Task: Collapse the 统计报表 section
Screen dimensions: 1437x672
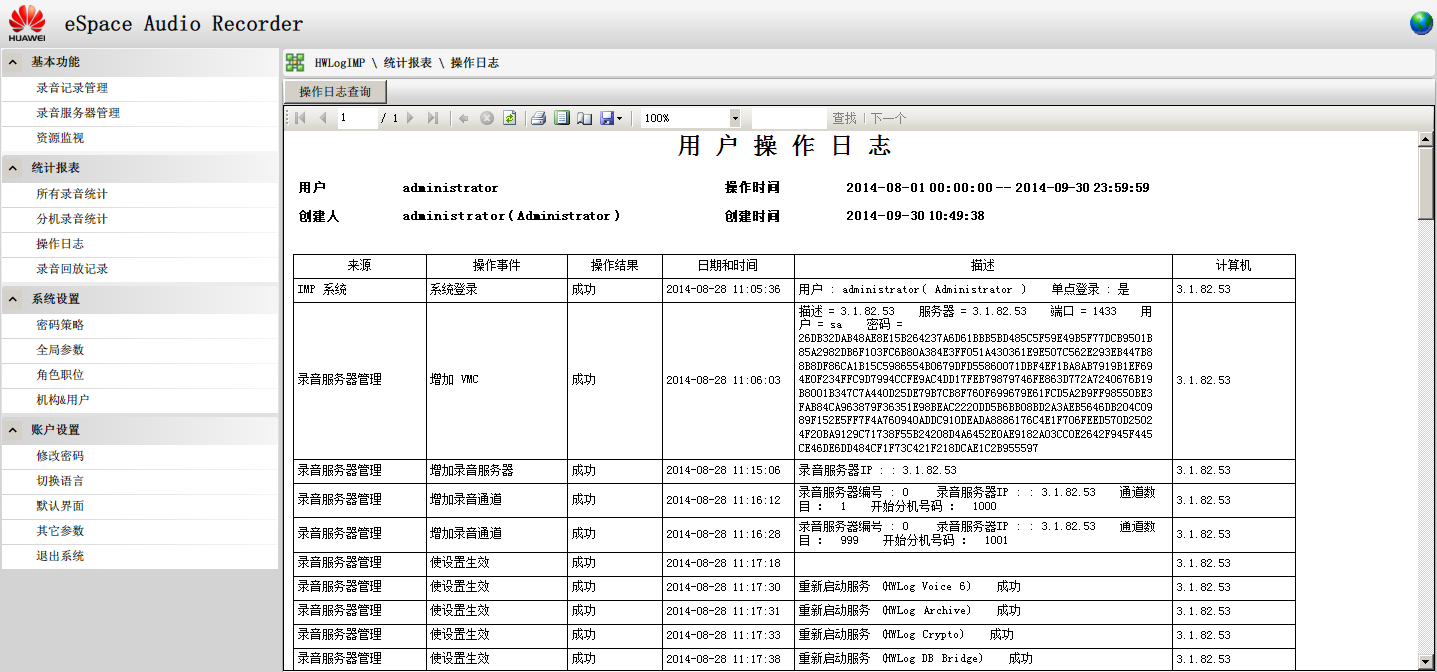Action: tap(13, 168)
